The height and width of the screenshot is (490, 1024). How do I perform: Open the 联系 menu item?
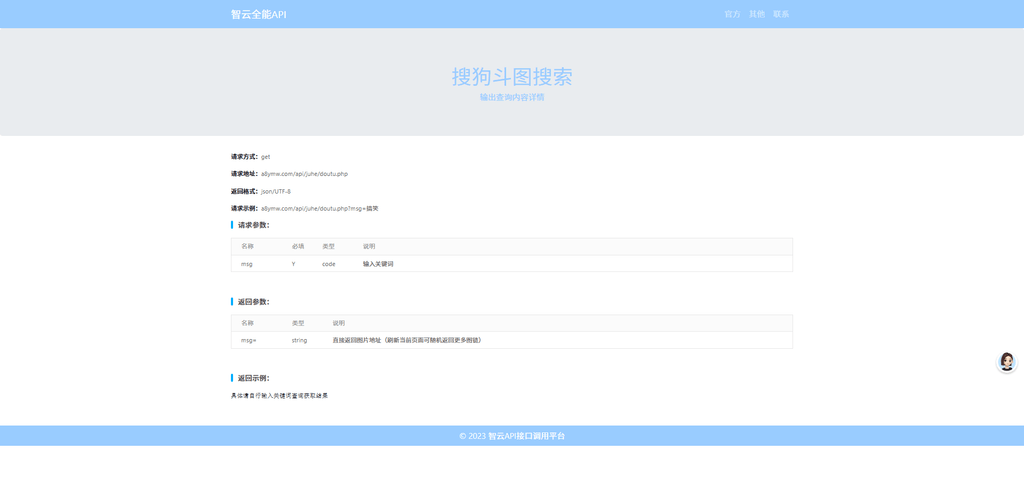pyautogui.click(x=781, y=14)
